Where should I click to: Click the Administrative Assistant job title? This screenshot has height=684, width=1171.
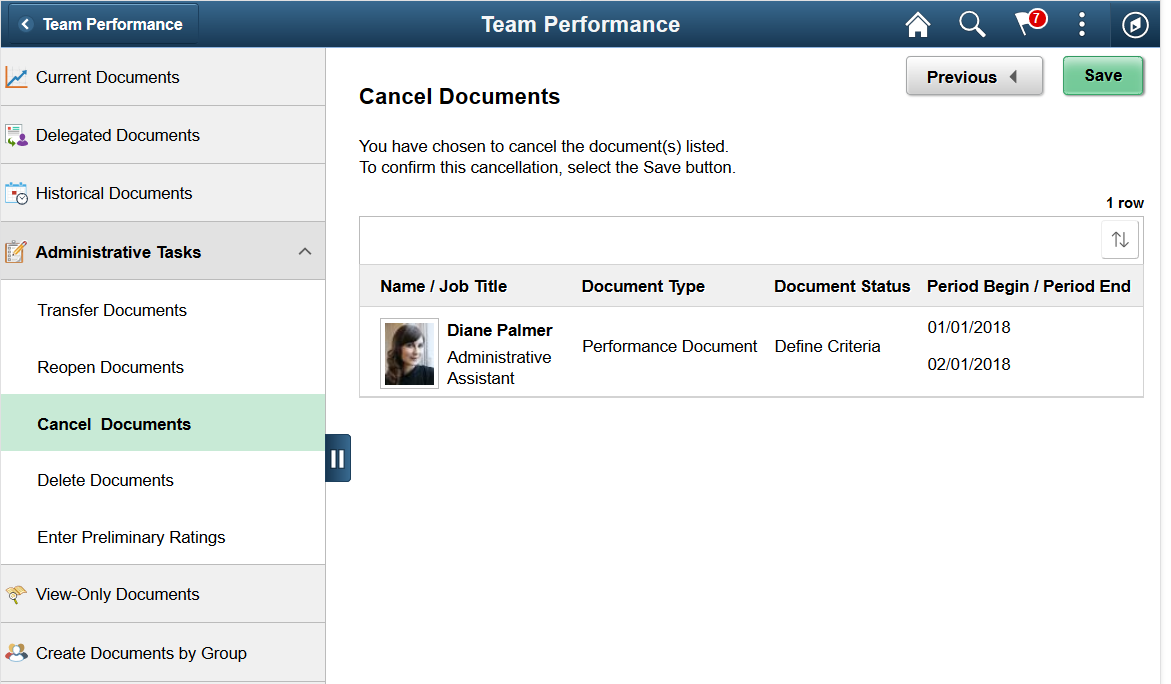[499, 367]
